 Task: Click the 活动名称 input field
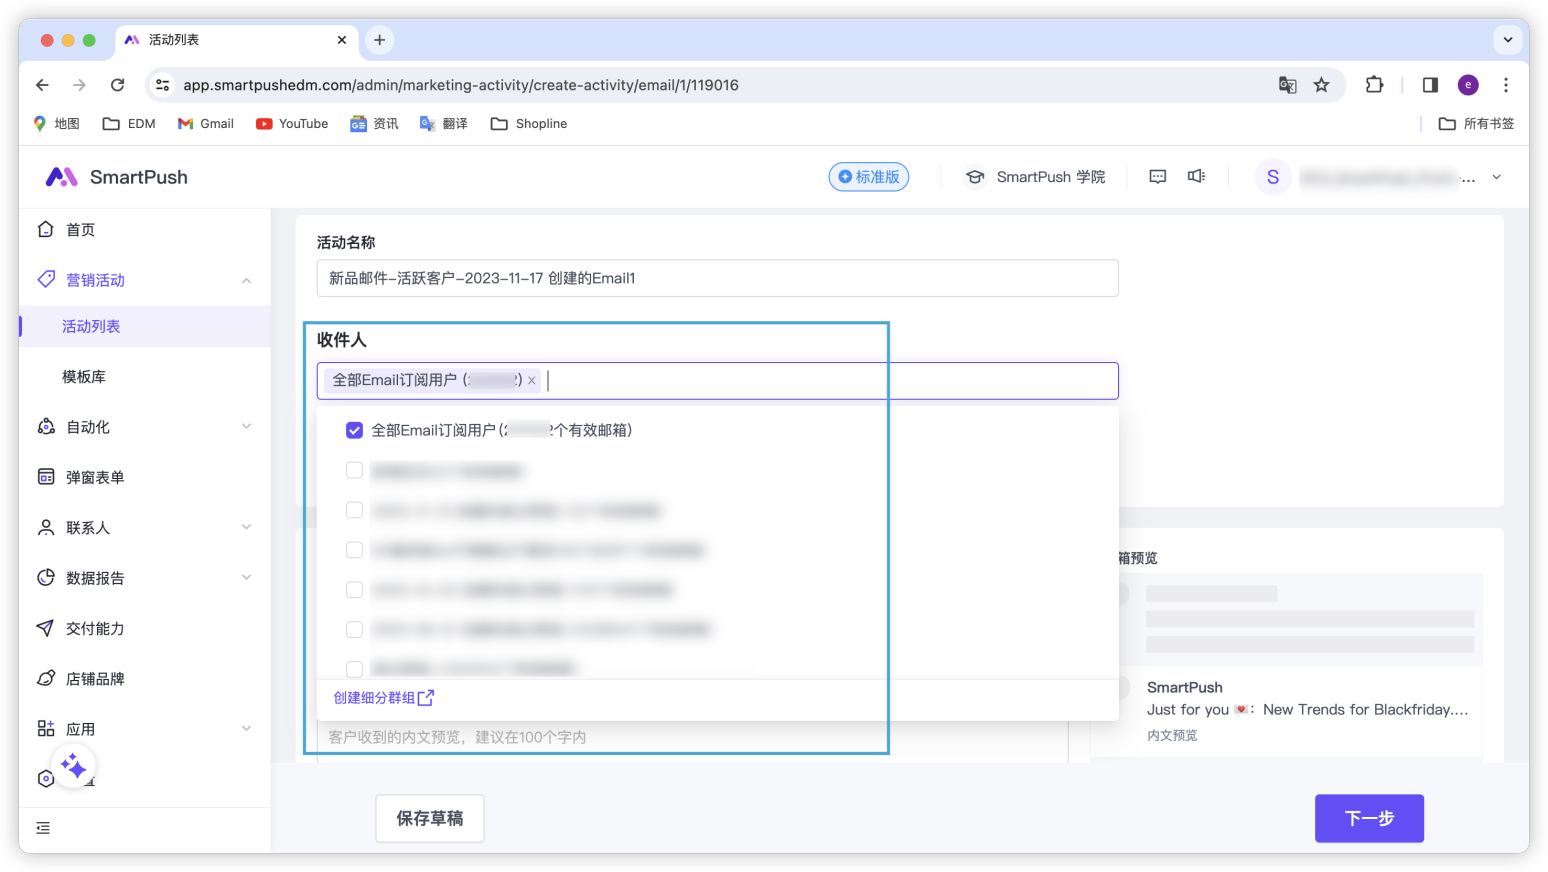716,278
